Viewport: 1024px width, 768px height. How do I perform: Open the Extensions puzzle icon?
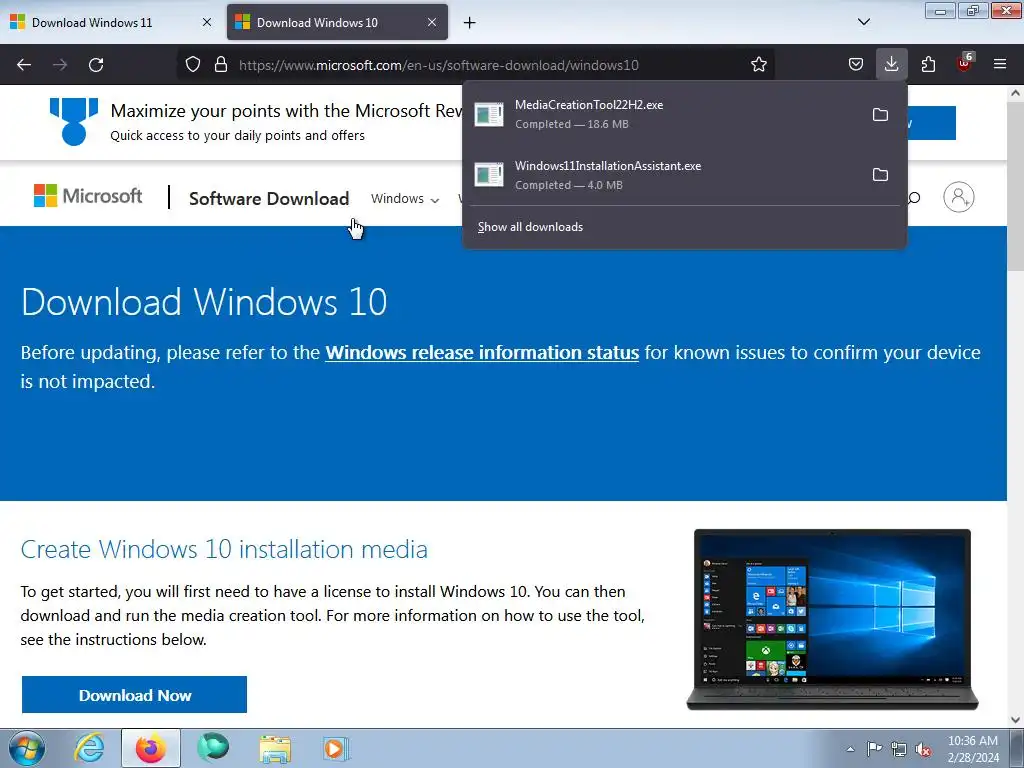pyautogui.click(x=928, y=65)
